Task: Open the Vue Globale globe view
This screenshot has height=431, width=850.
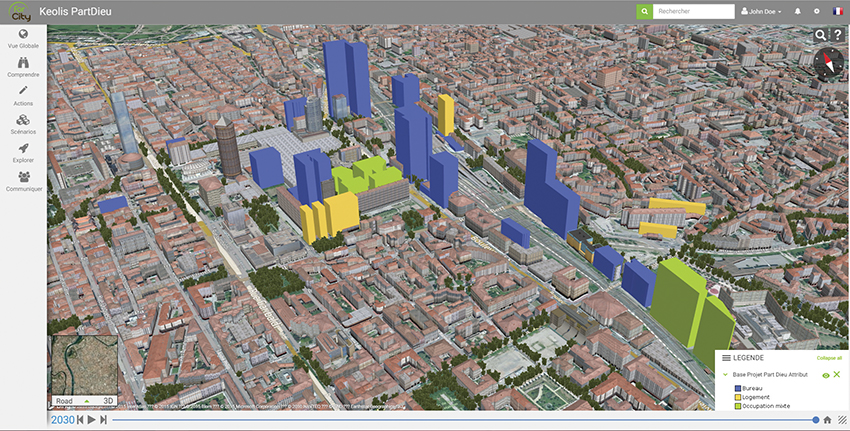Action: (x=23, y=38)
